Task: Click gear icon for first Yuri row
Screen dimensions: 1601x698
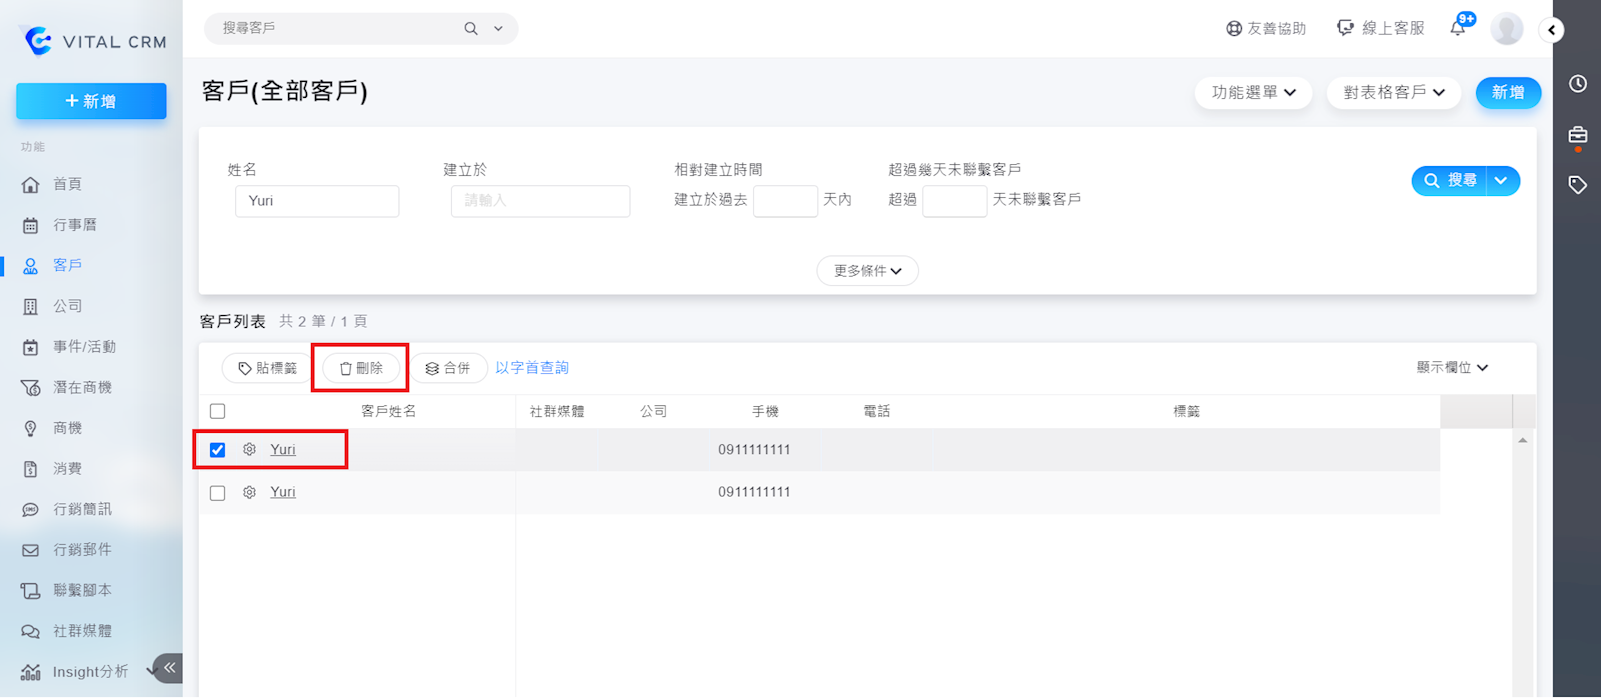Action: pos(249,450)
